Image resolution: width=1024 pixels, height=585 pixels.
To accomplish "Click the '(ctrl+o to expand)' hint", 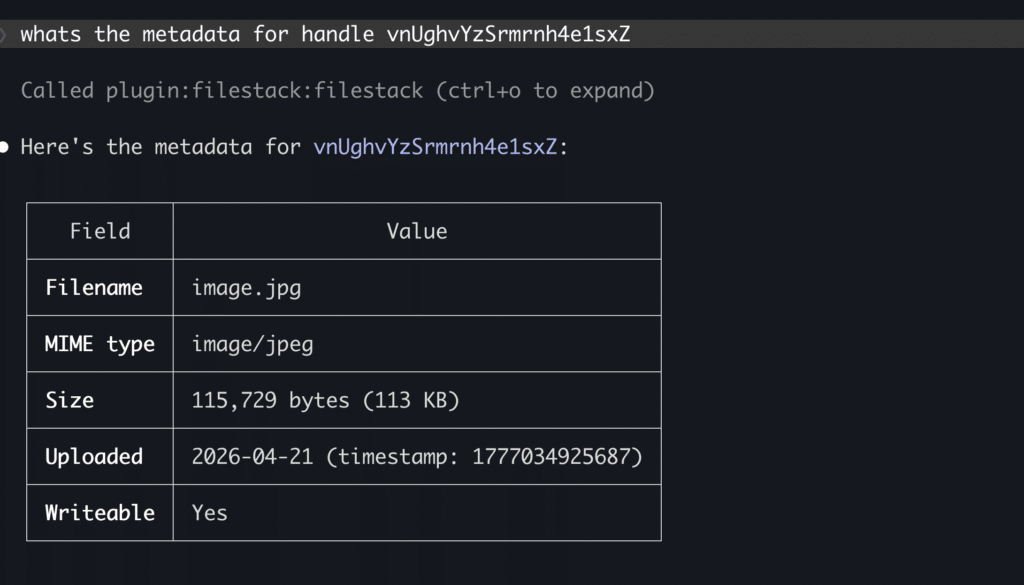I will tap(545, 91).
